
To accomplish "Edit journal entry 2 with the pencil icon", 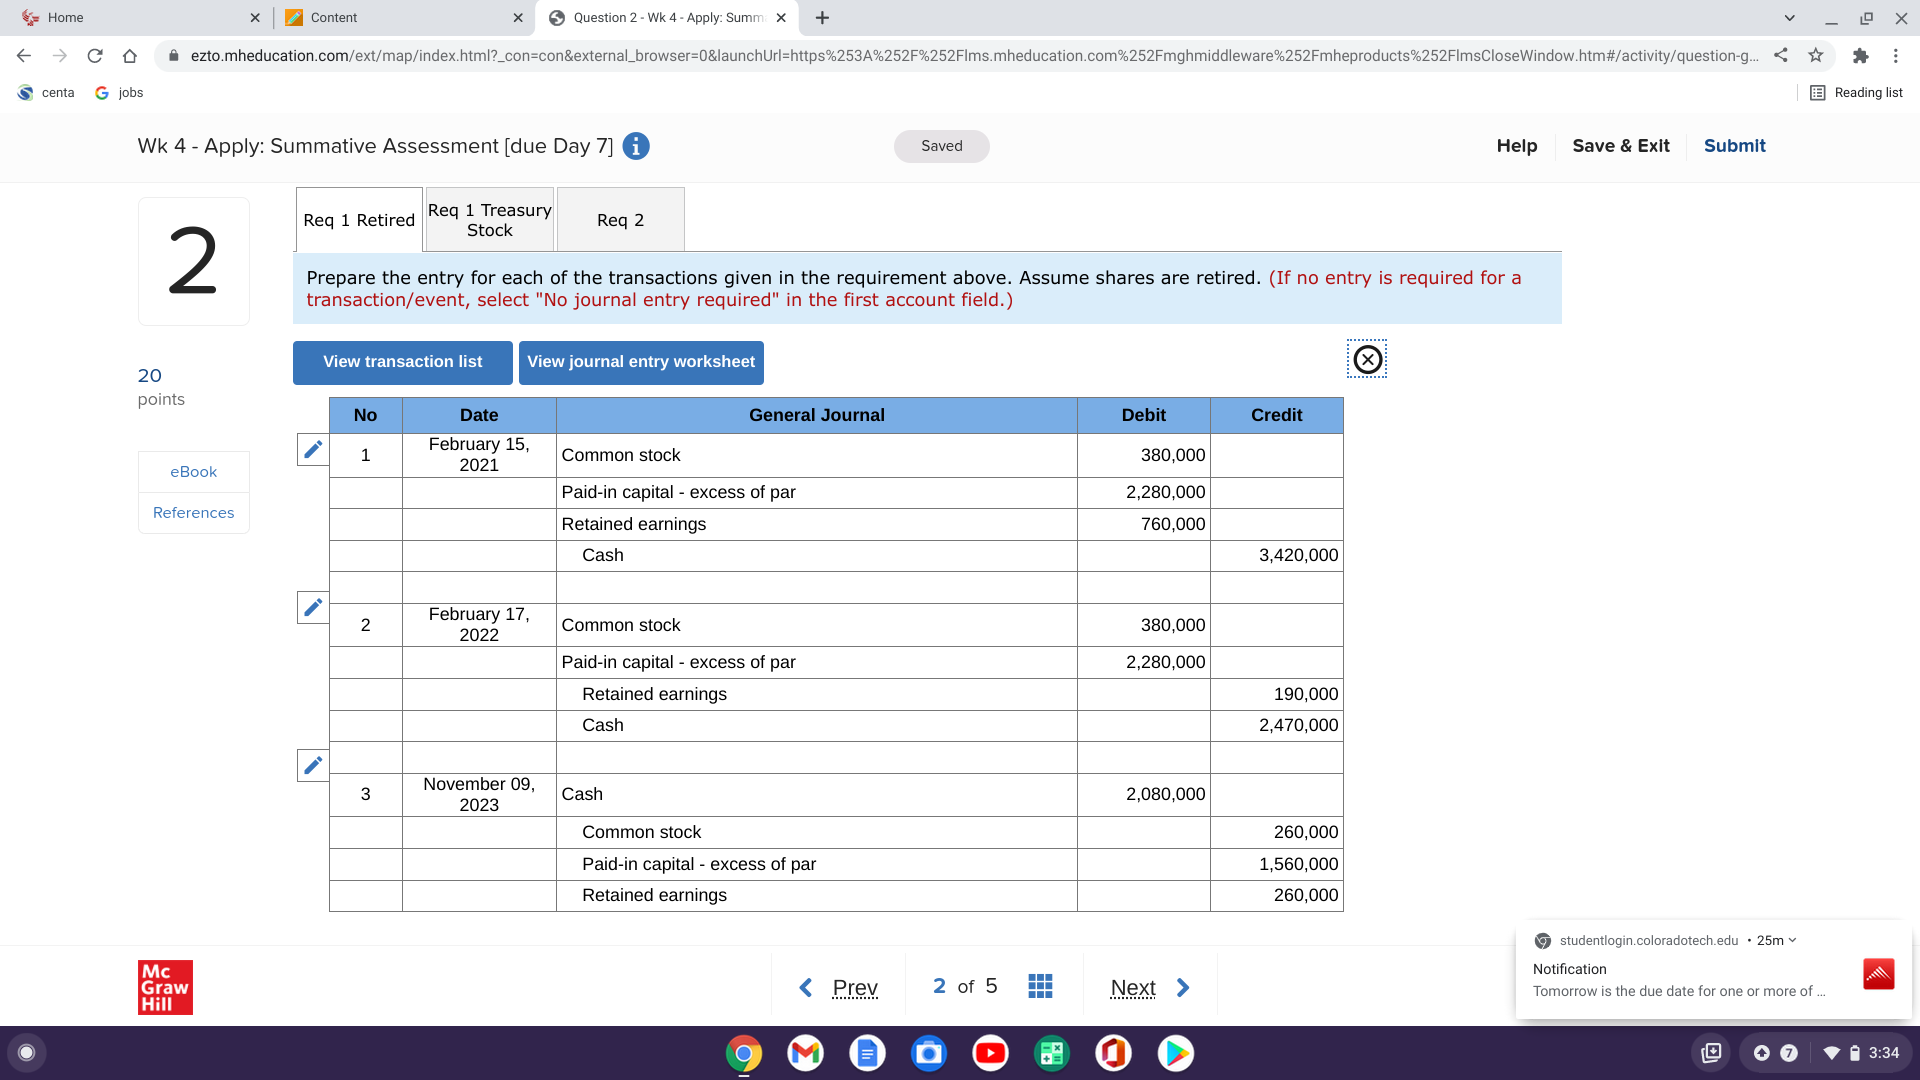I will click(x=313, y=607).
